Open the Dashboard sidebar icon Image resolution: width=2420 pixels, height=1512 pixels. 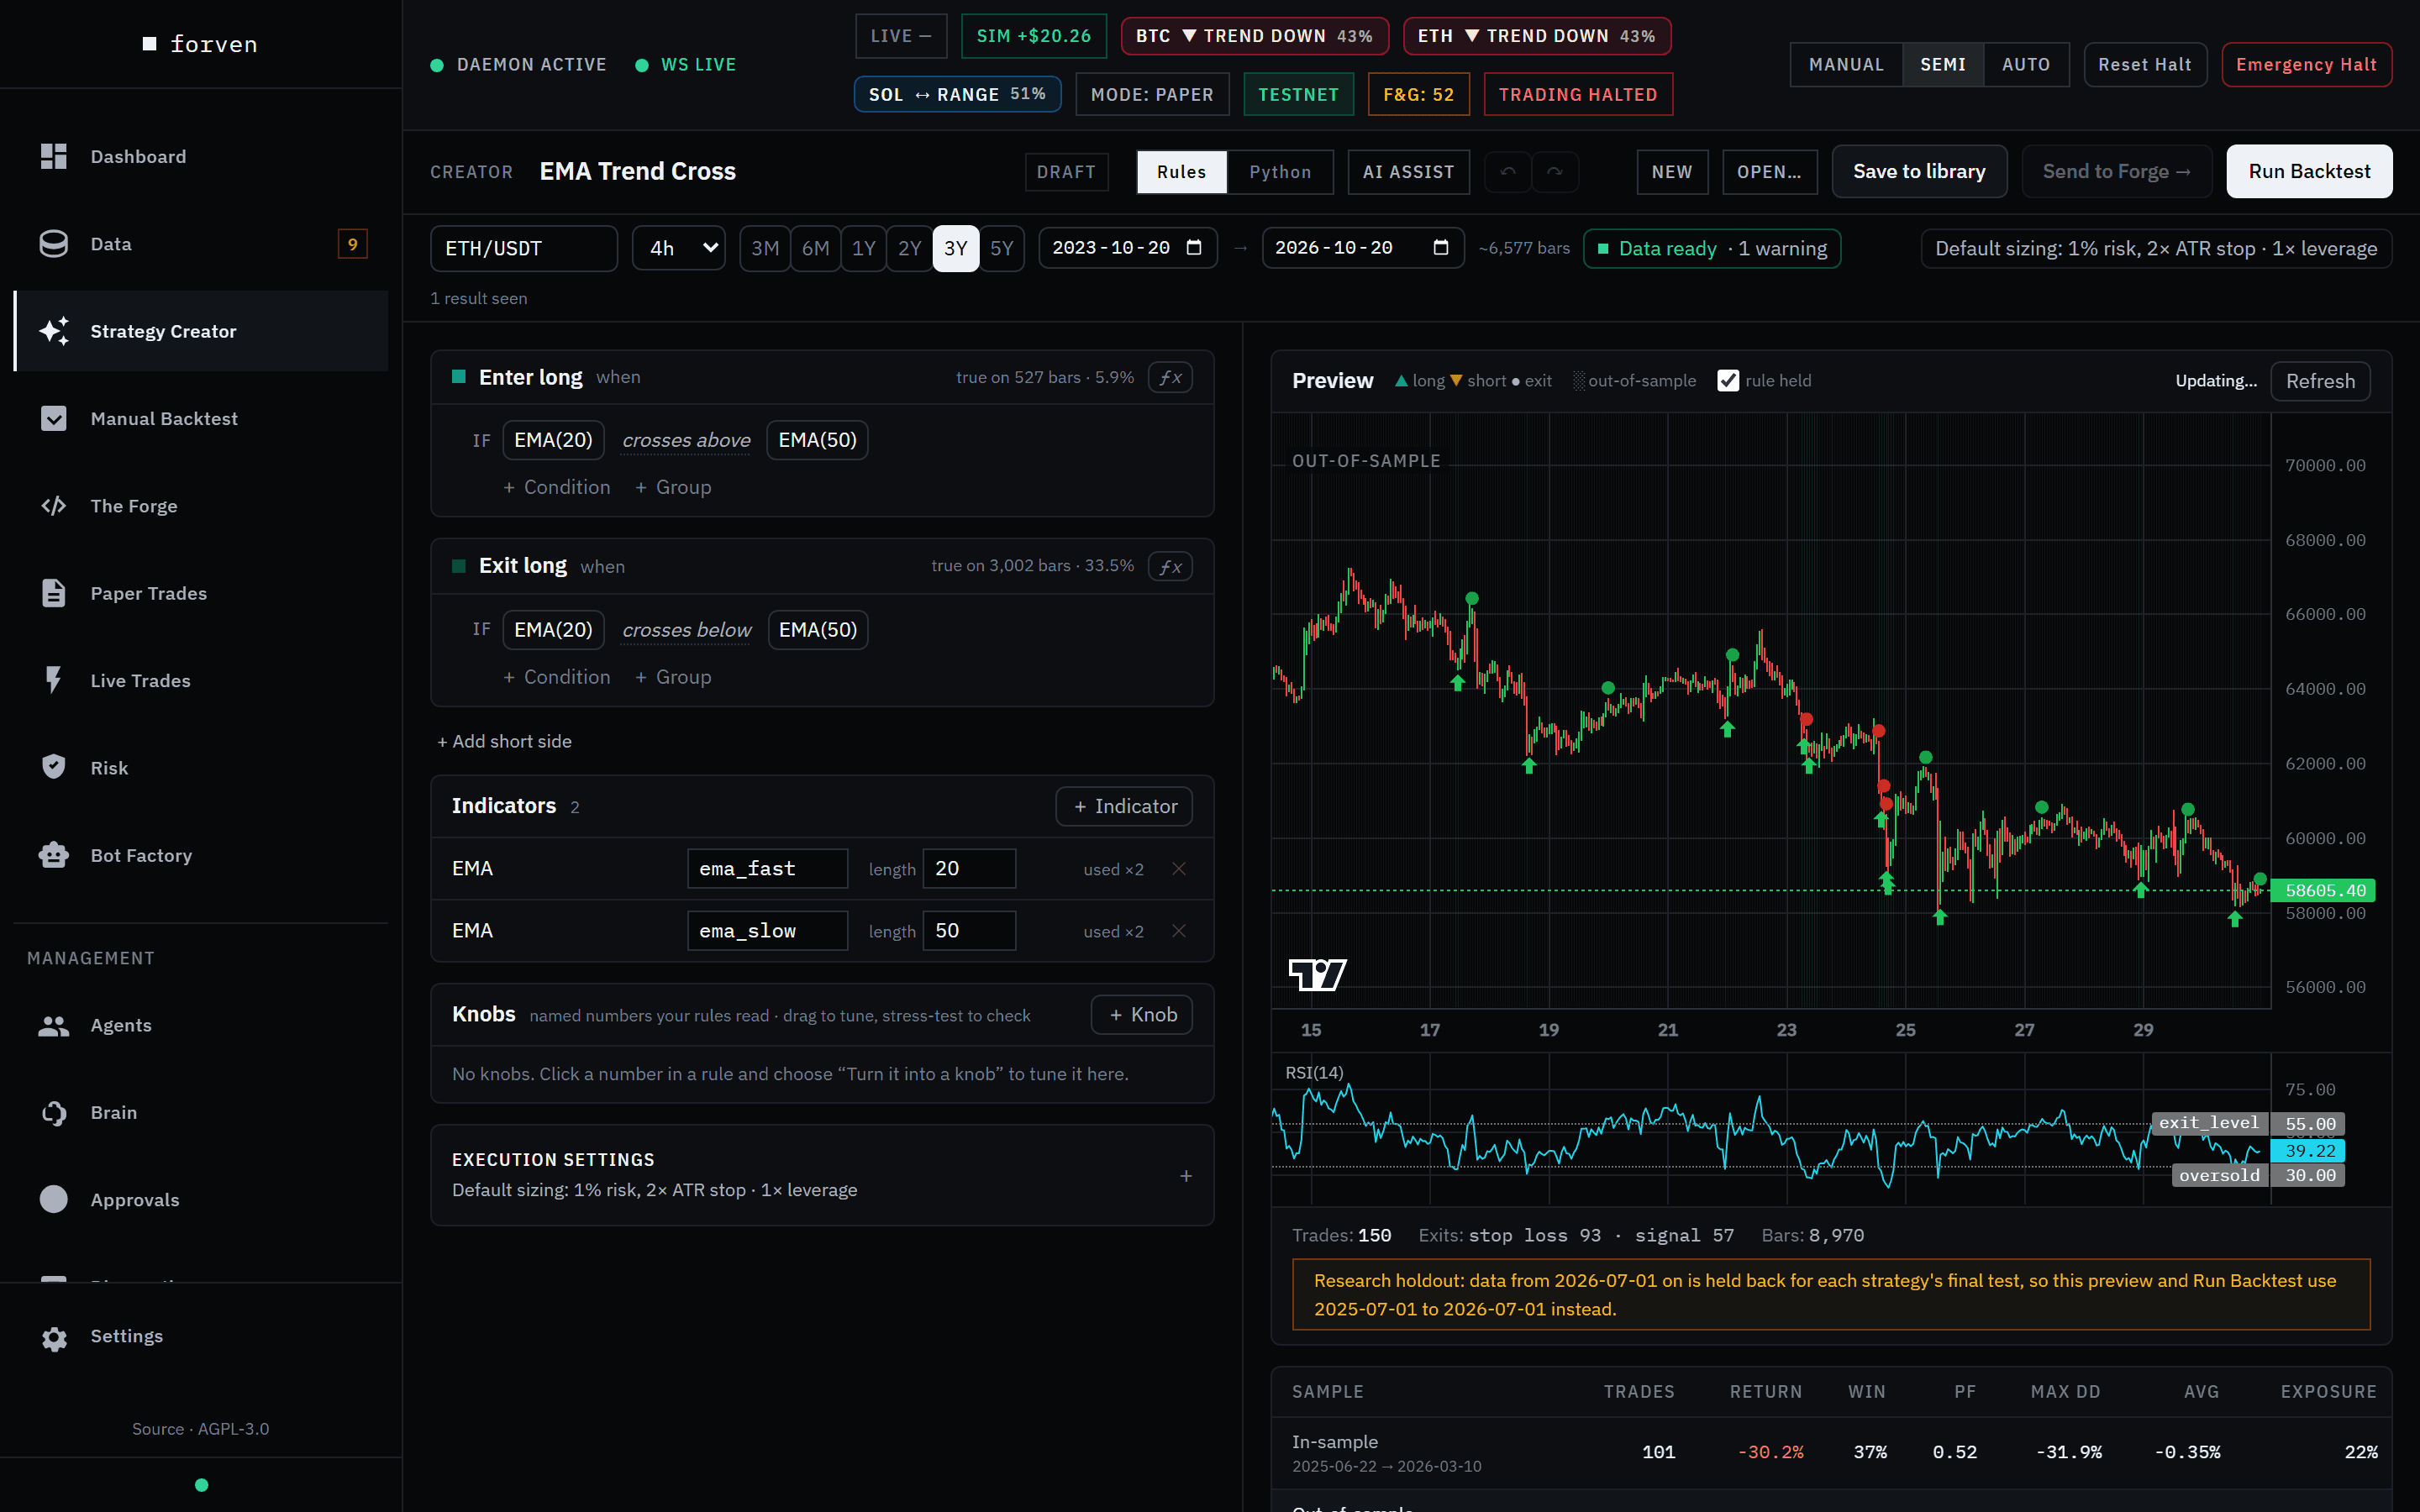tap(54, 156)
